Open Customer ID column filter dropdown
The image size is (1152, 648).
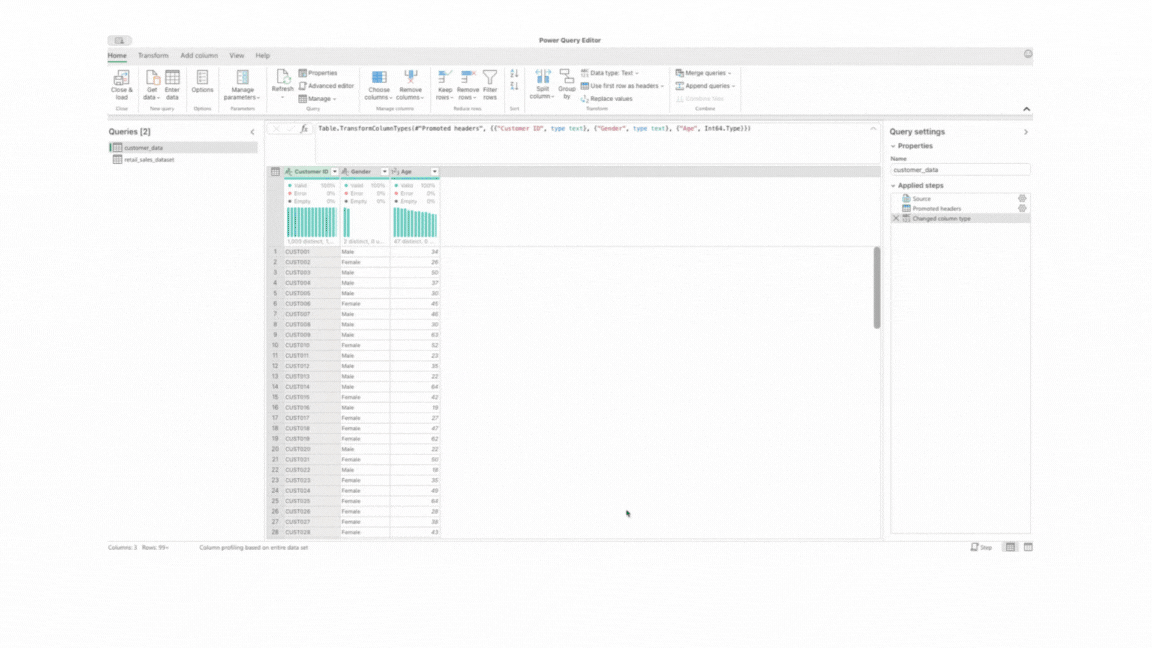(334, 172)
